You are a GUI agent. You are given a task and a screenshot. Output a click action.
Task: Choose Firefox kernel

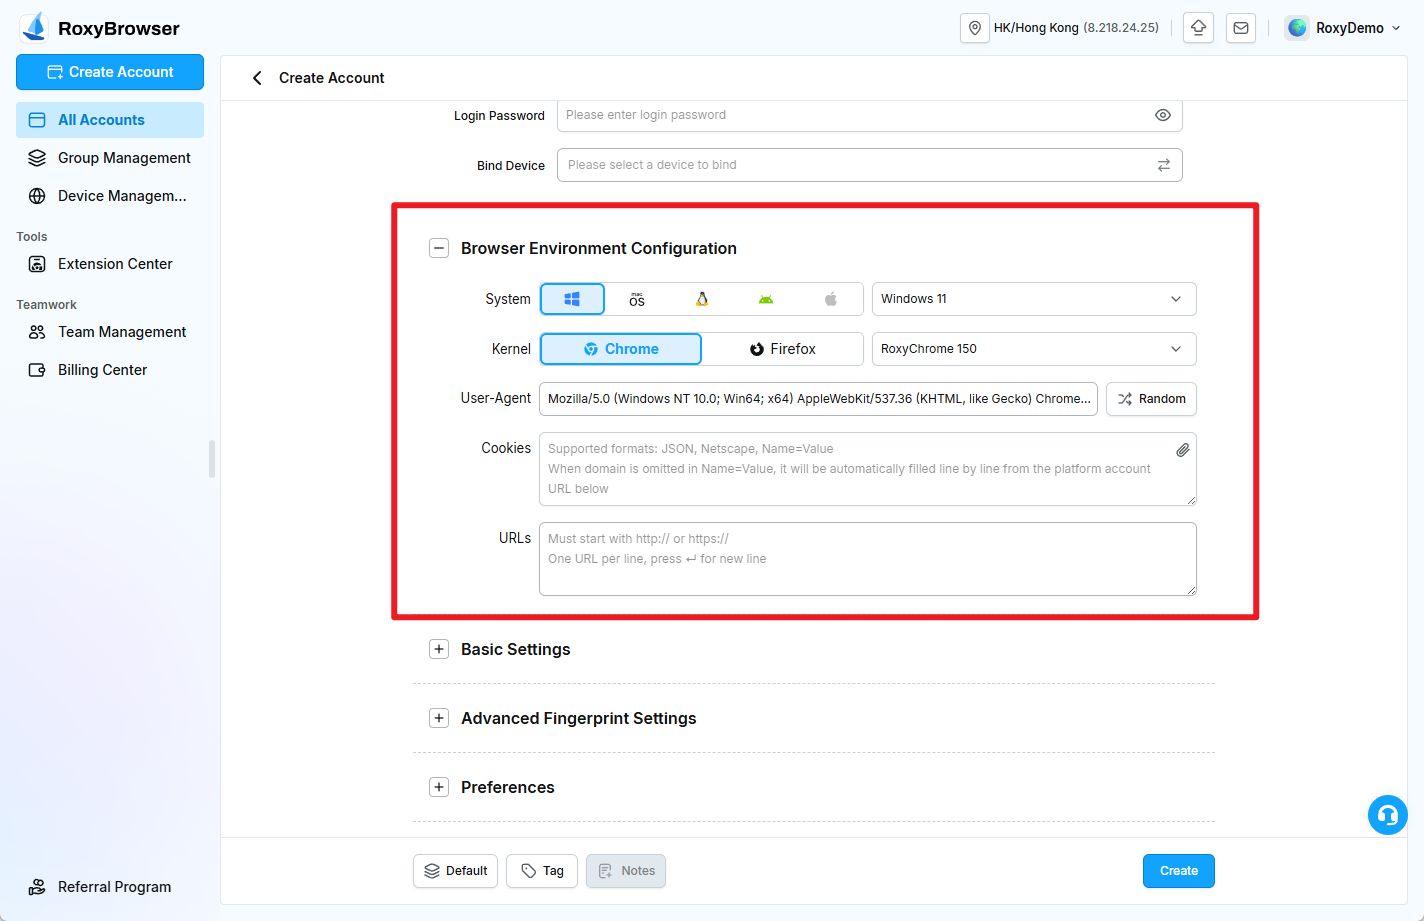(783, 349)
